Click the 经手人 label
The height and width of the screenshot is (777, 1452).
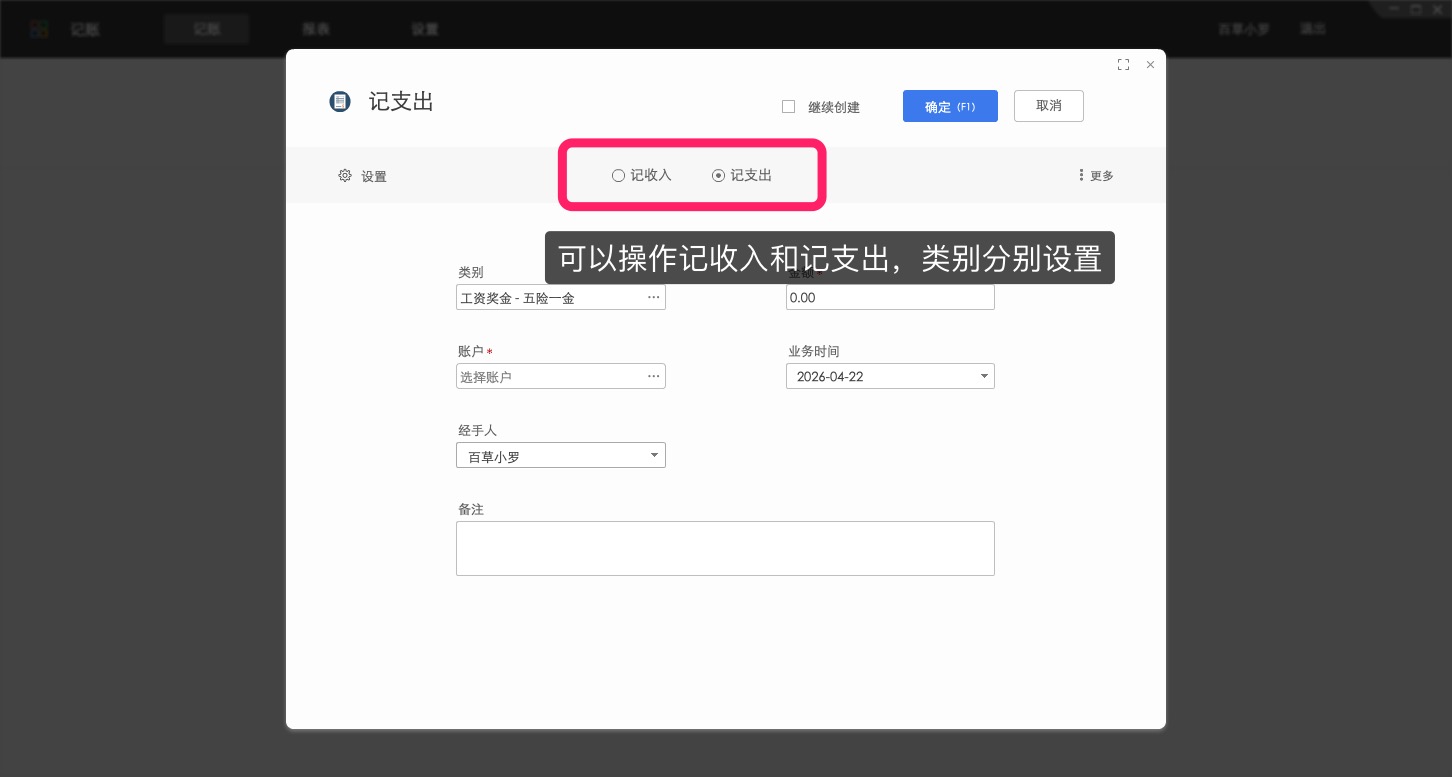(478, 430)
